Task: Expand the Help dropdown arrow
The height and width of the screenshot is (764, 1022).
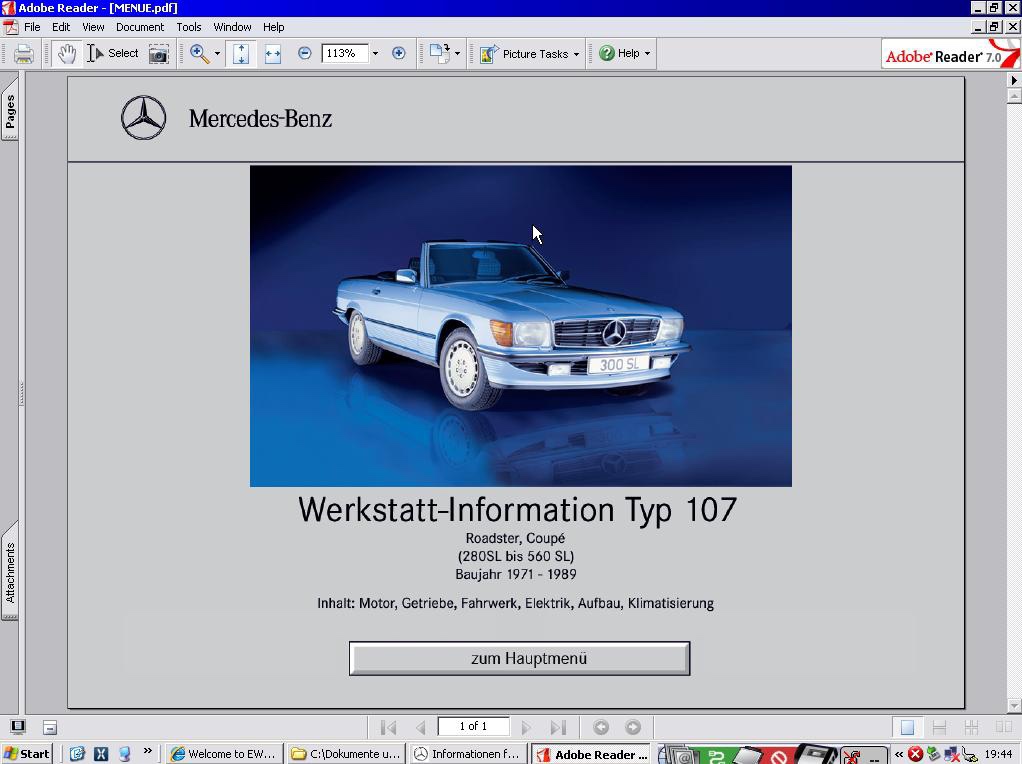Action: point(647,53)
